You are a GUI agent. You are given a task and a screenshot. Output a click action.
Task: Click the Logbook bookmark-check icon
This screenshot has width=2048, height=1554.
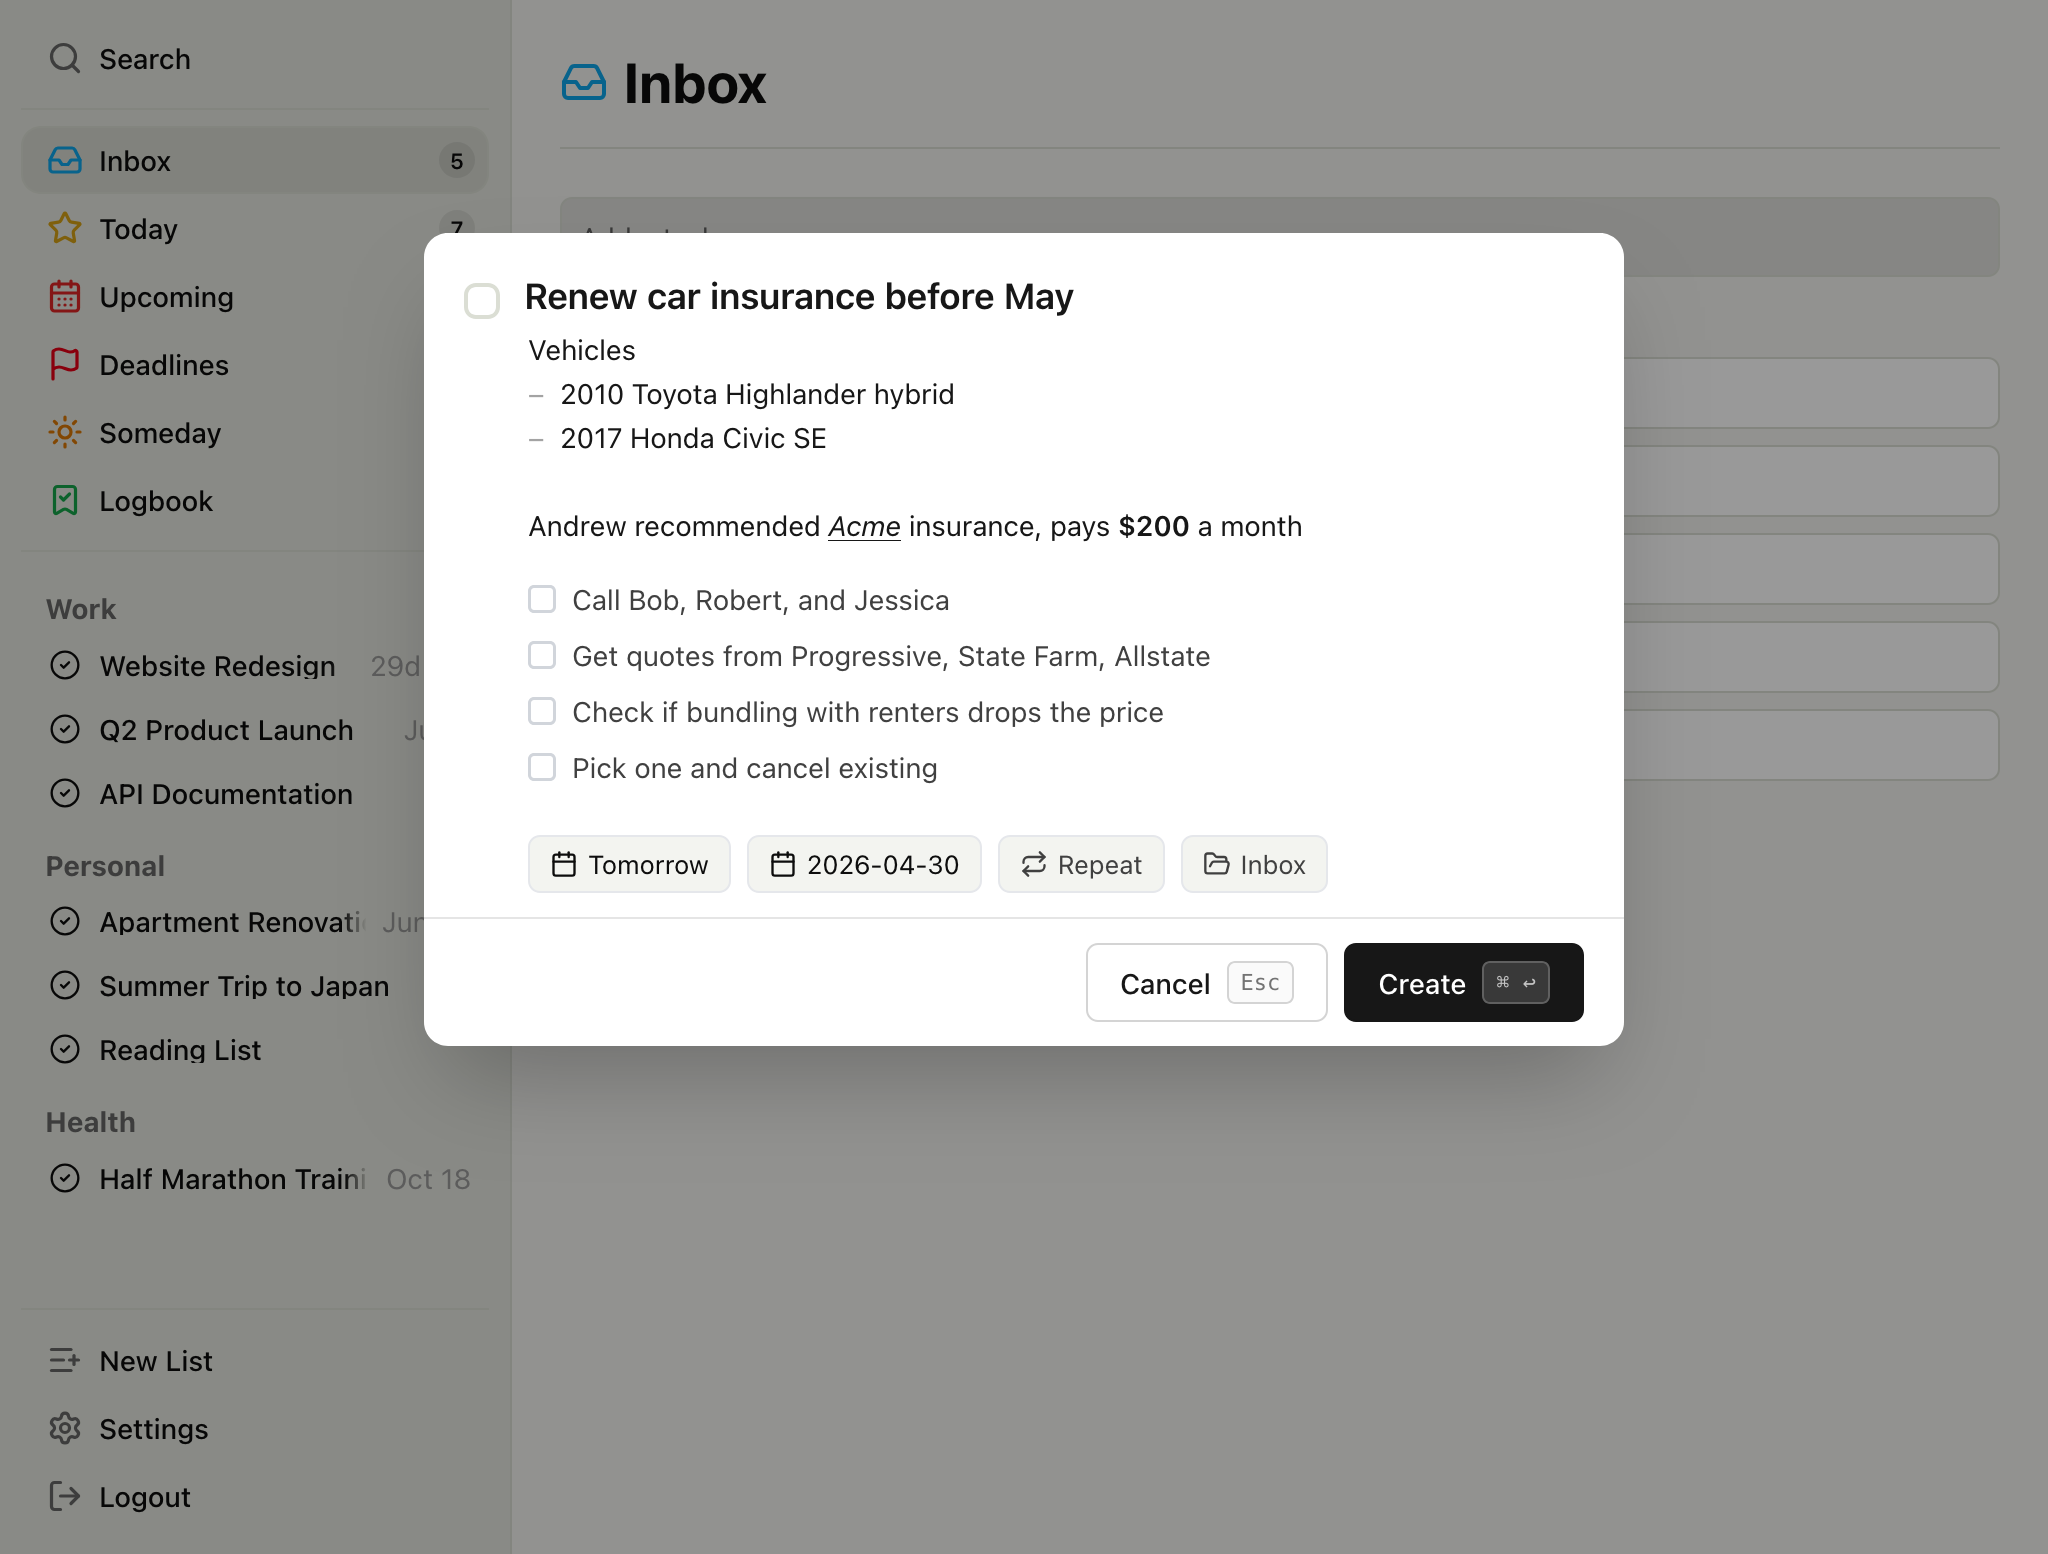[x=65, y=501]
